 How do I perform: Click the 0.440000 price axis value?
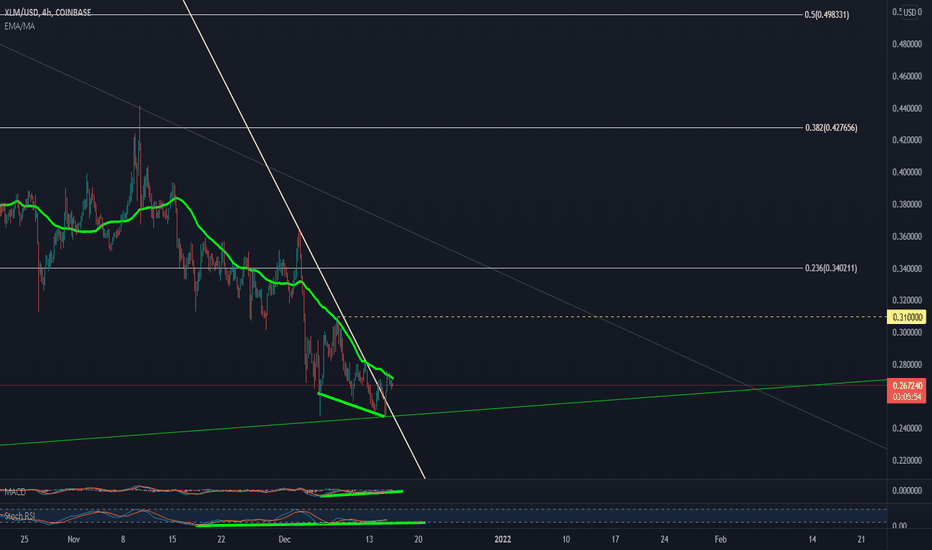(x=907, y=109)
